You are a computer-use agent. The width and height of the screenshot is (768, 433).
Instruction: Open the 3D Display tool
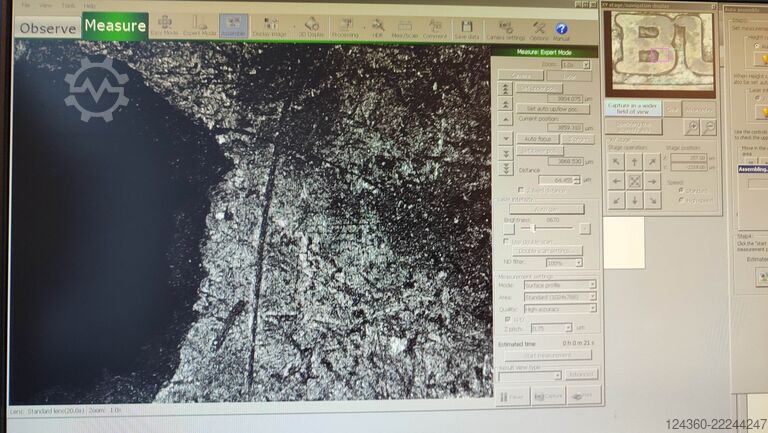click(312, 26)
